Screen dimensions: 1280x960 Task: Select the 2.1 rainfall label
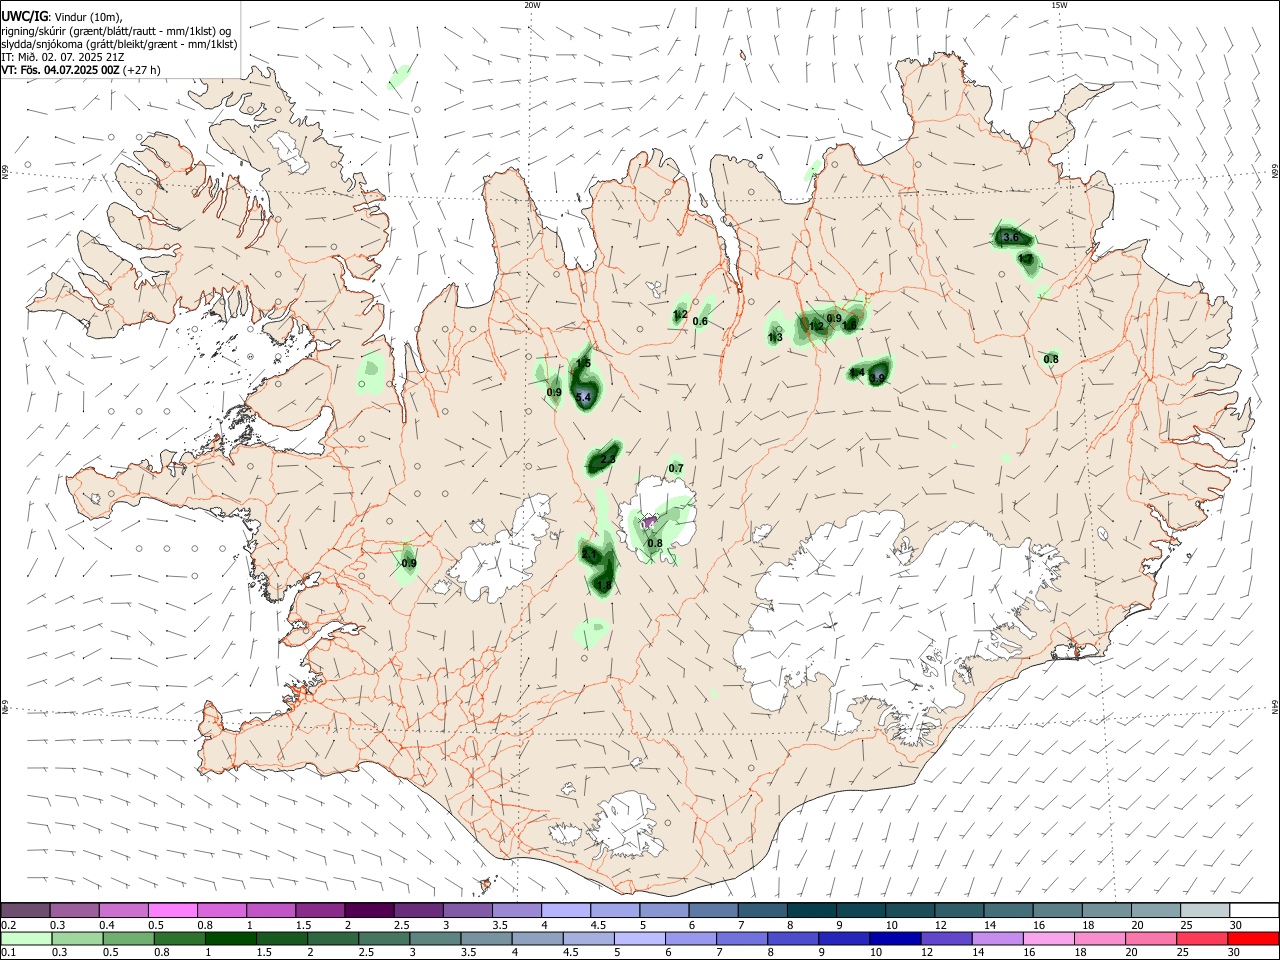pyautogui.click(x=589, y=554)
